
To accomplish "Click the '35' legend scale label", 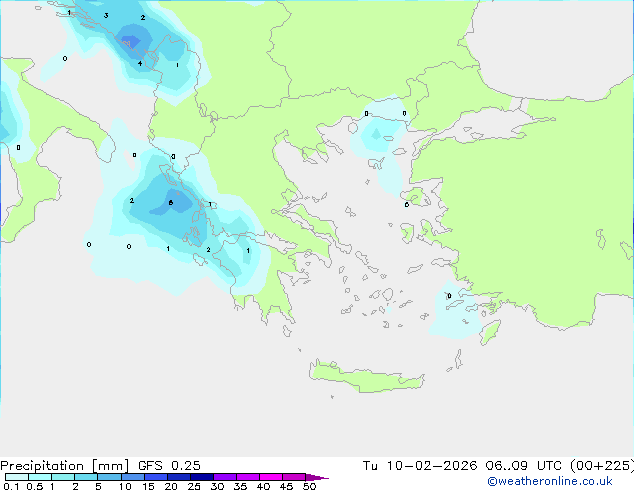I will [x=240, y=486].
